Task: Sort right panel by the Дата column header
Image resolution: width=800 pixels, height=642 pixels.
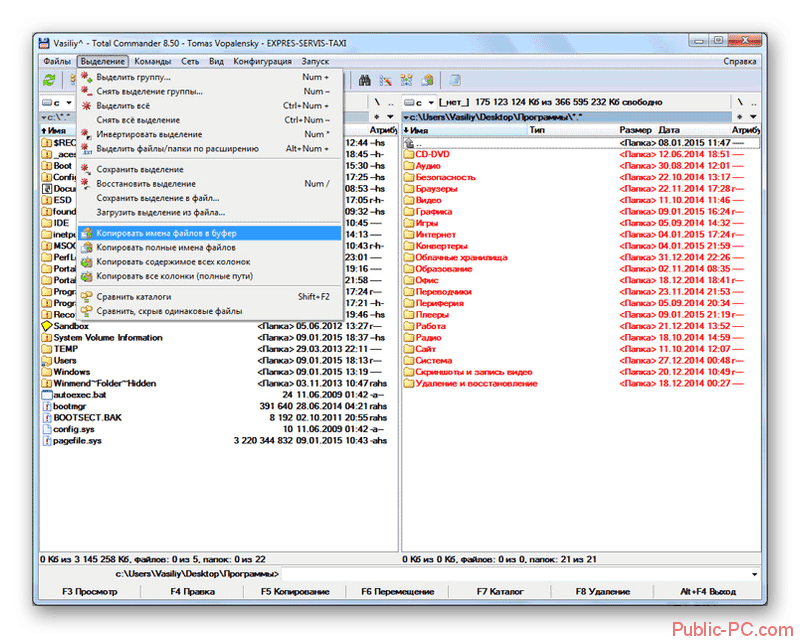Action: point(692,130)
